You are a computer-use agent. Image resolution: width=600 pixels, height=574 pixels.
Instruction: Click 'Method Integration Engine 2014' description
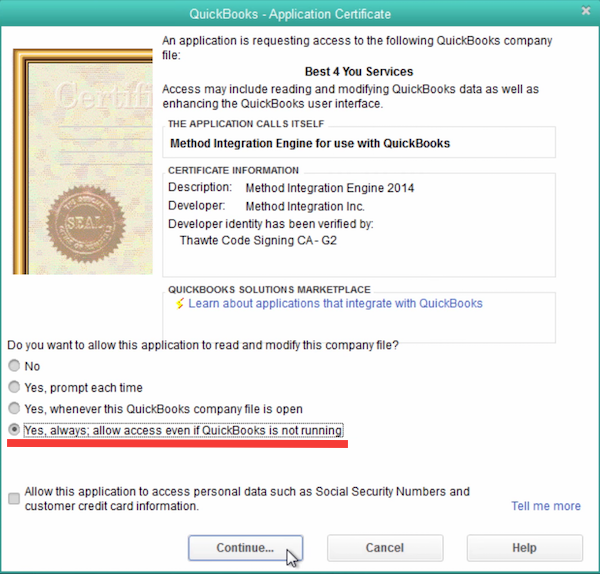click(x=330, y=188)
